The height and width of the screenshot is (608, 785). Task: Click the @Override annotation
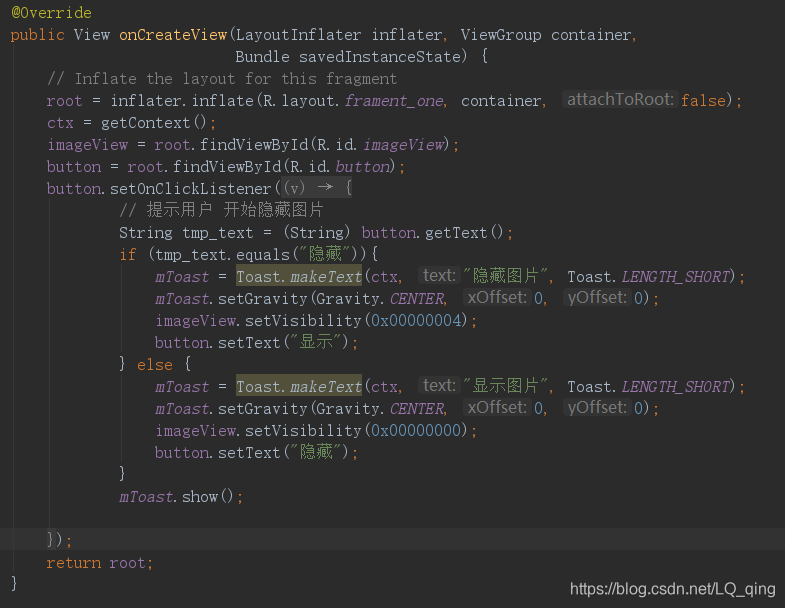[51, 13]
